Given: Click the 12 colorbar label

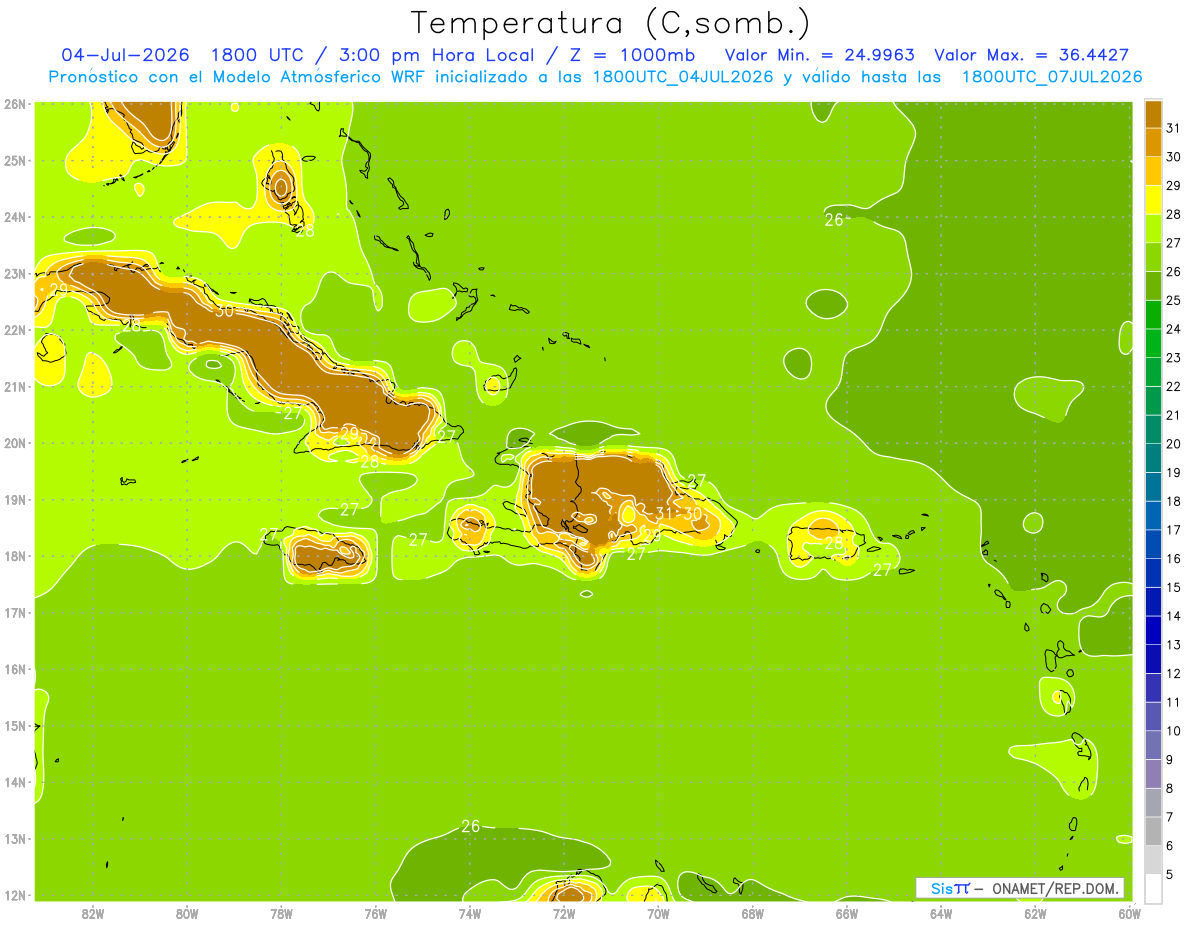Looking at the screenshot, I should (x=1173, y=673).
